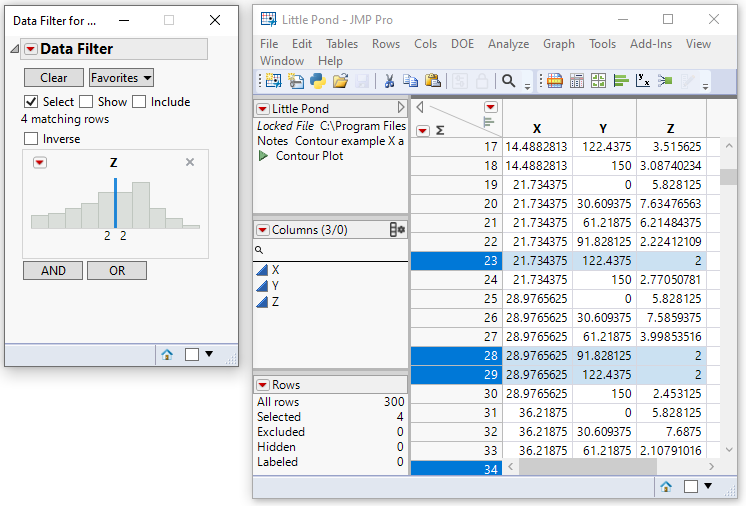Click the Graph Builder four-panel icon

[599, 81]
